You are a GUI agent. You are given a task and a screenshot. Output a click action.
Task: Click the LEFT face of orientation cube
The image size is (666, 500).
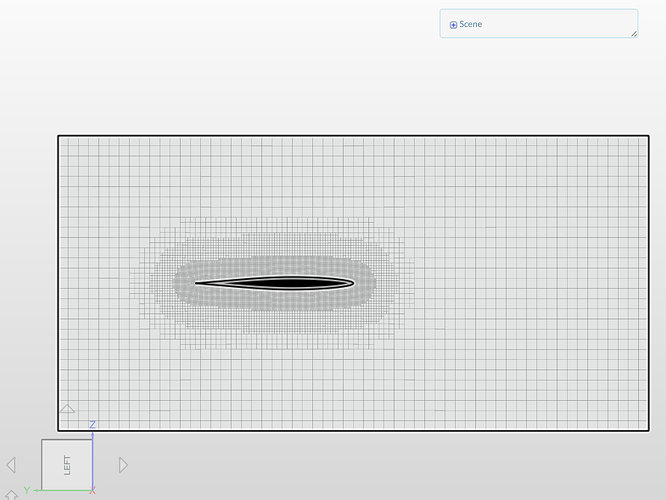point(67,465)
